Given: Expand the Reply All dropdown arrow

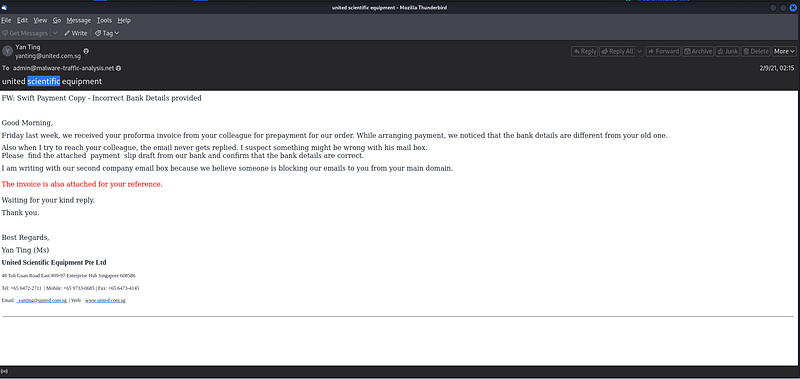Looking at the screenshot, I should point(639,51).
